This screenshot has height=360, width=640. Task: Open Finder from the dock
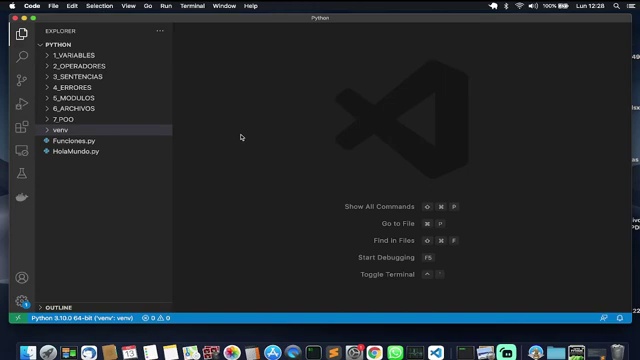point(28,352)
